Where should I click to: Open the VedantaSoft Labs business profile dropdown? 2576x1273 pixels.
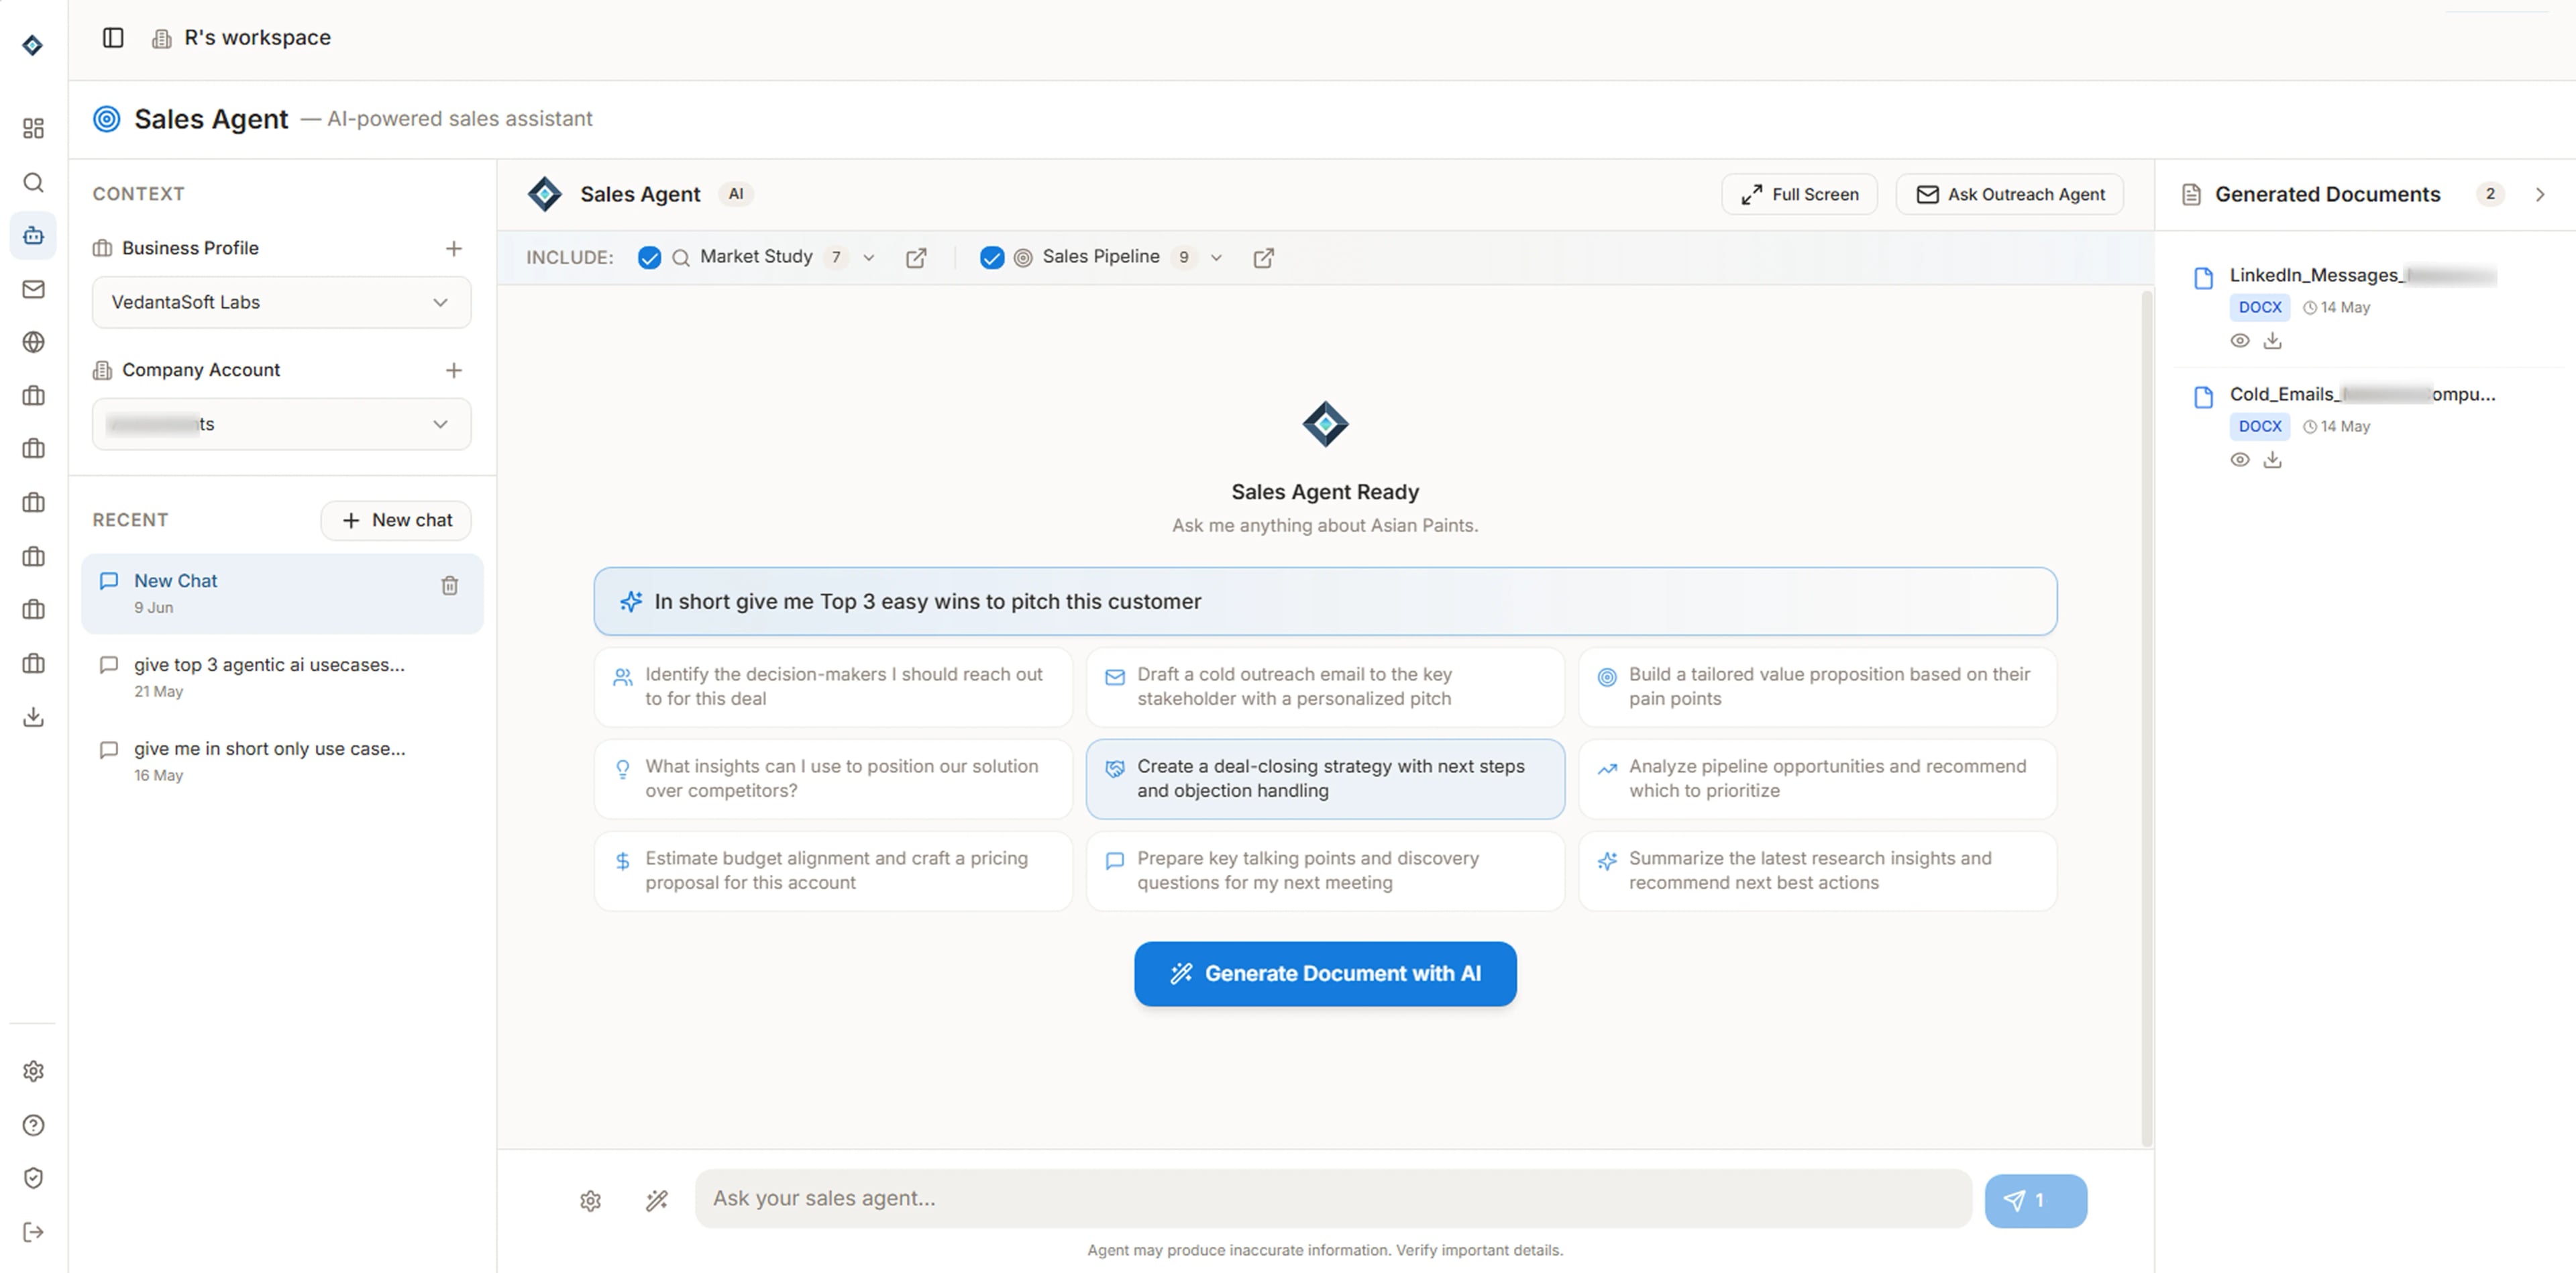[x=281, y=302]
